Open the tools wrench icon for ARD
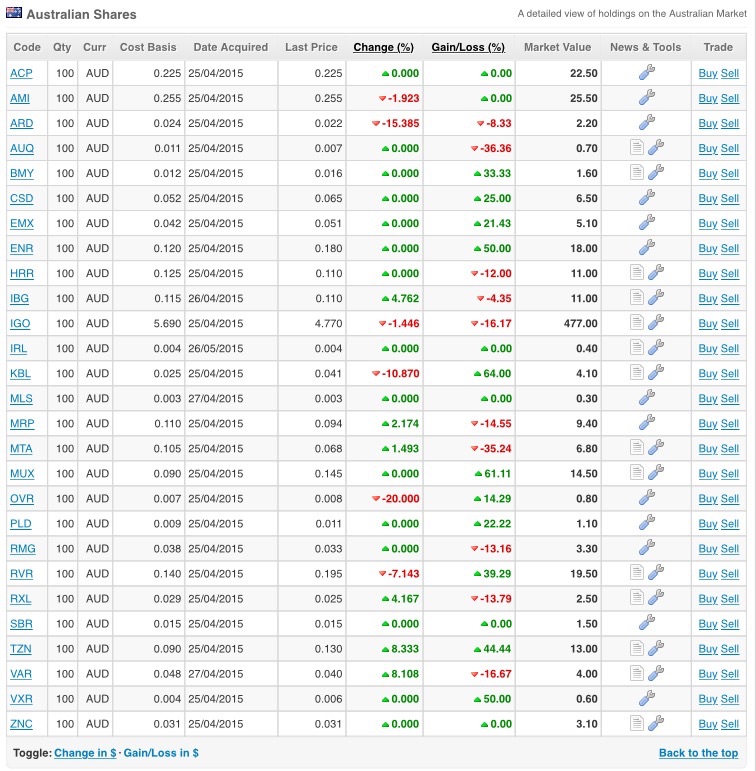Image resolution: width=756 pixels, height=771 pixels. pyautogui.click(x=646, y=122)
